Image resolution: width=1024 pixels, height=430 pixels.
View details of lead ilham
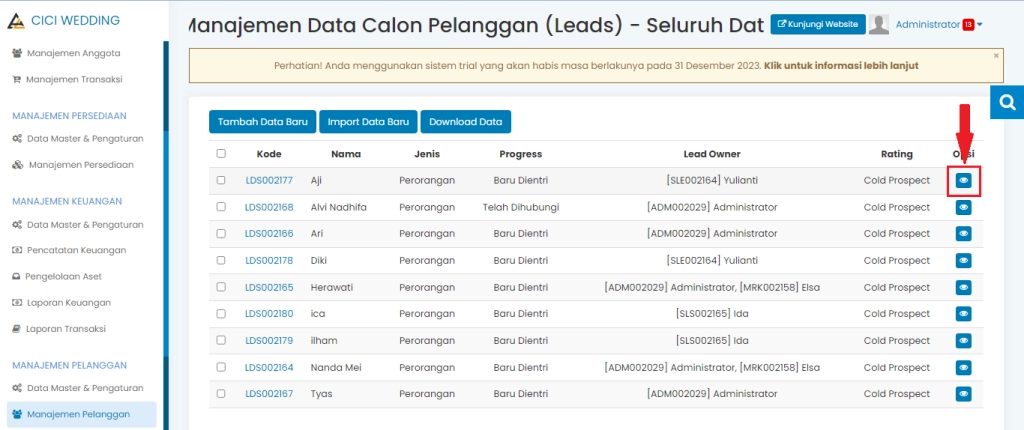tap(963, 340)
